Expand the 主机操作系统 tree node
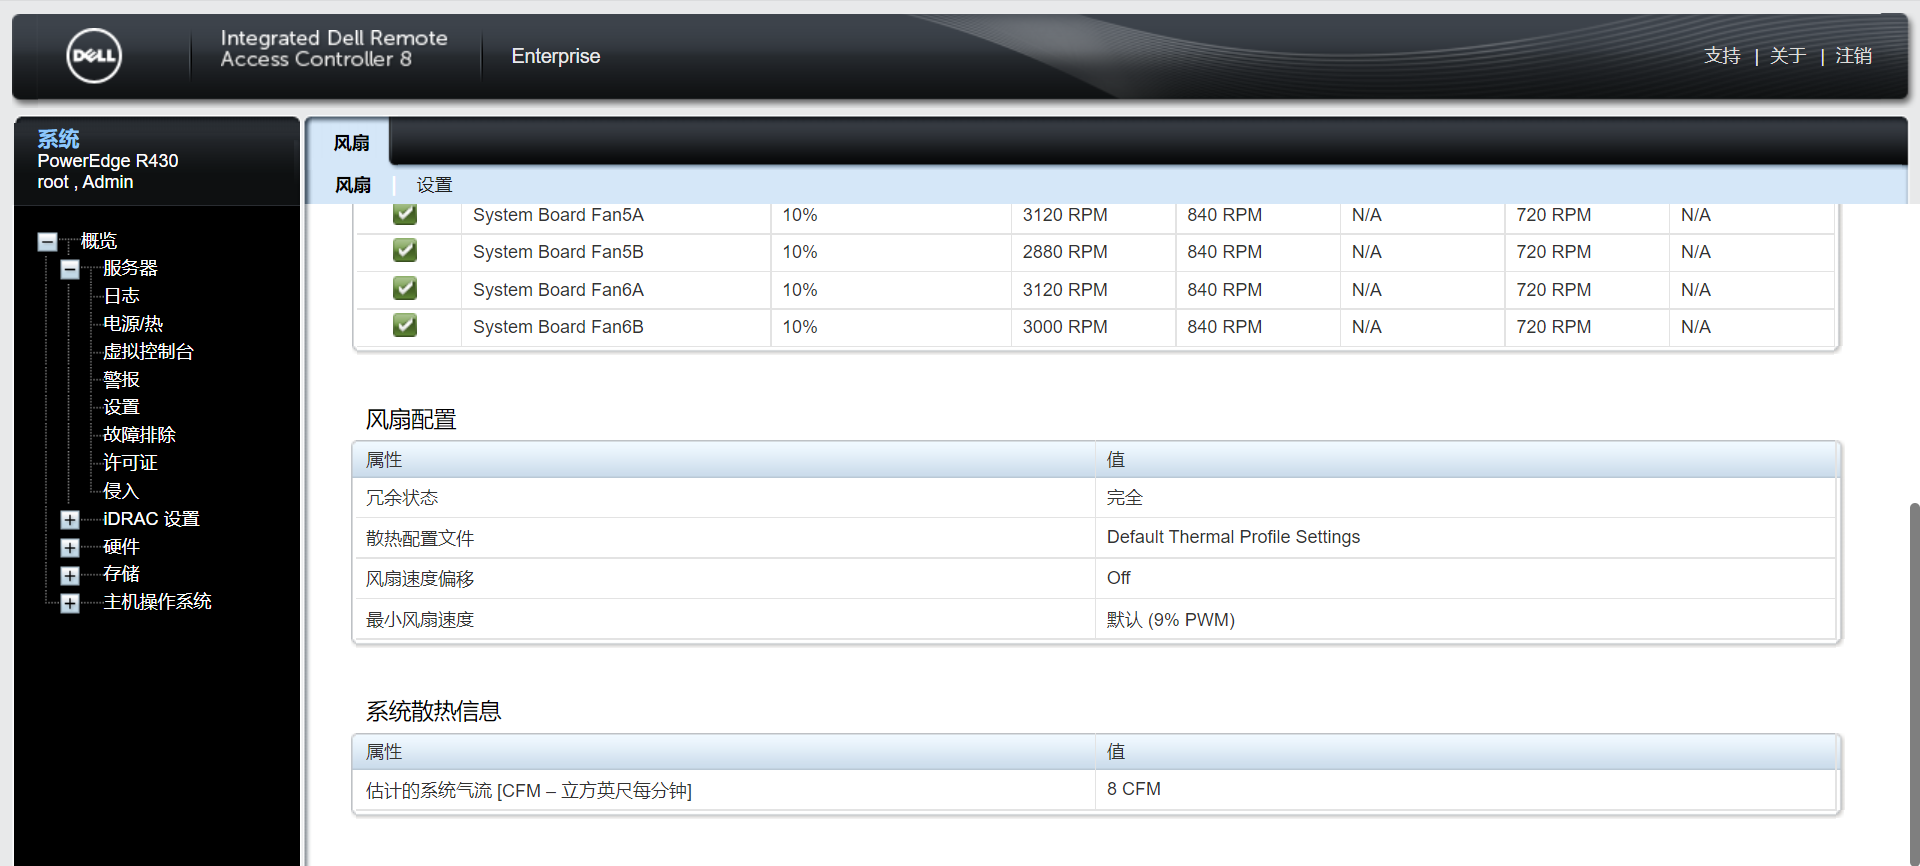This screenshot has height=866, width=1920. (x=70, y=603)
